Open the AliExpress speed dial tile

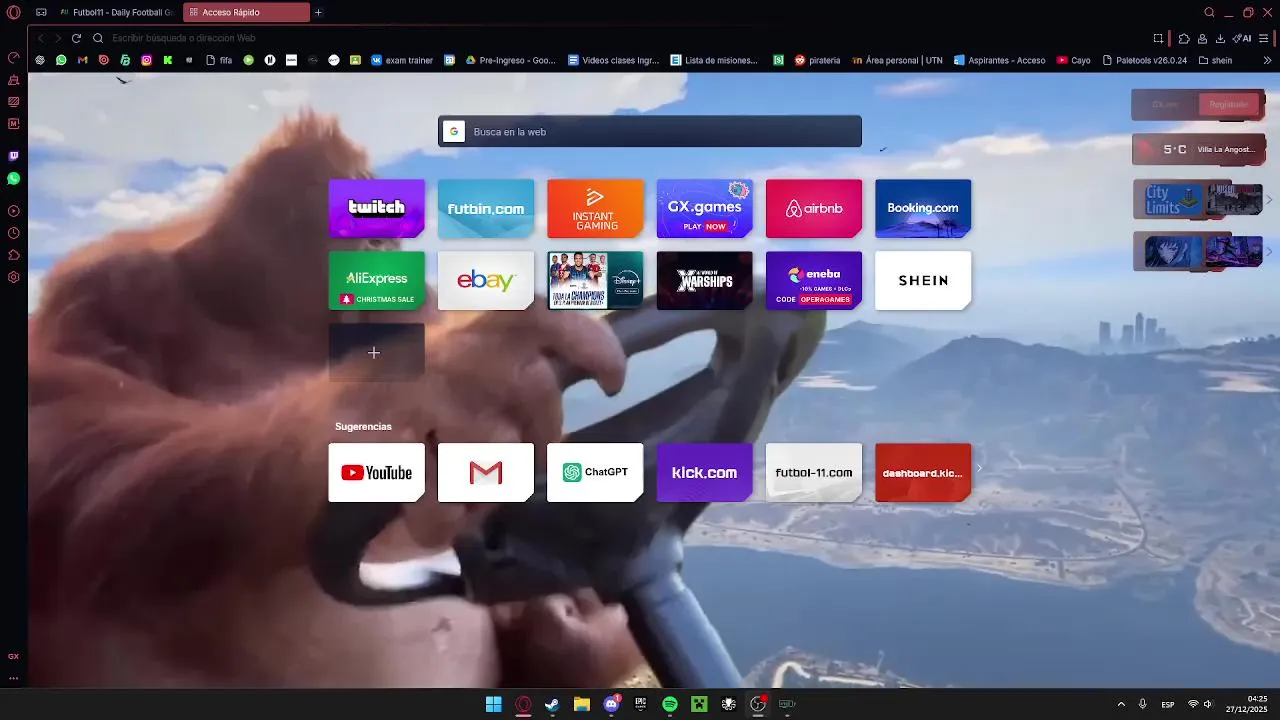pyautogui.click(x=377, y=280)
